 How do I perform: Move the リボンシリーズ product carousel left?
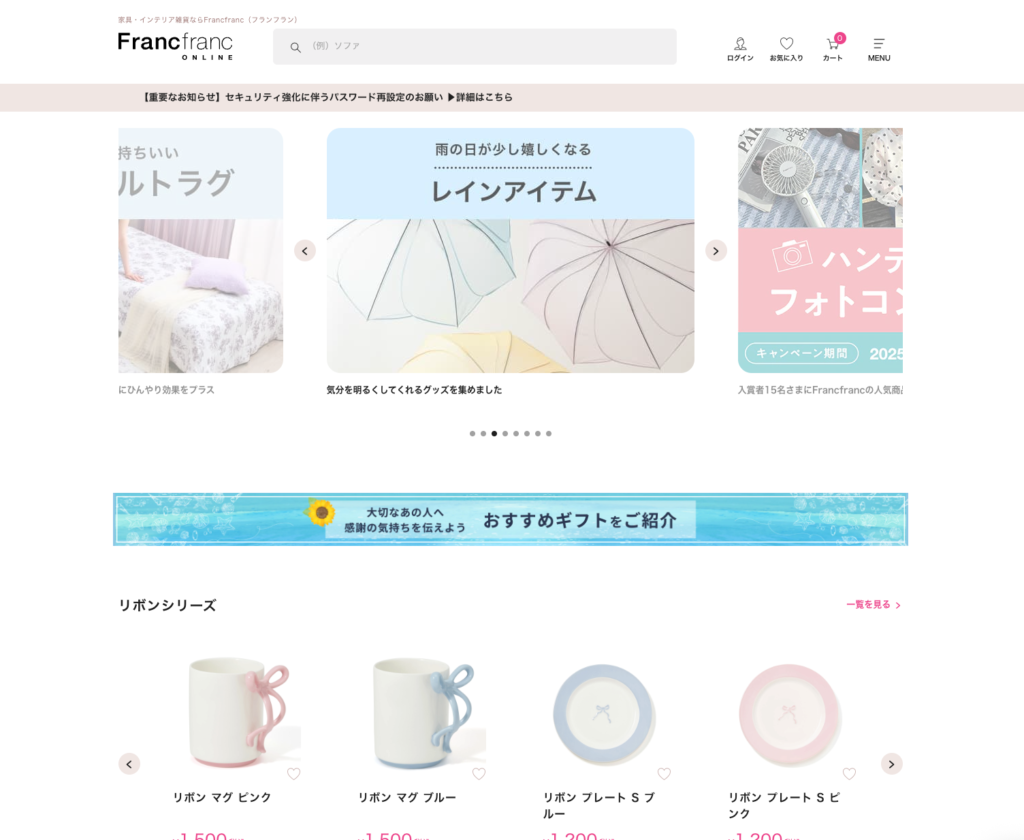129,764
